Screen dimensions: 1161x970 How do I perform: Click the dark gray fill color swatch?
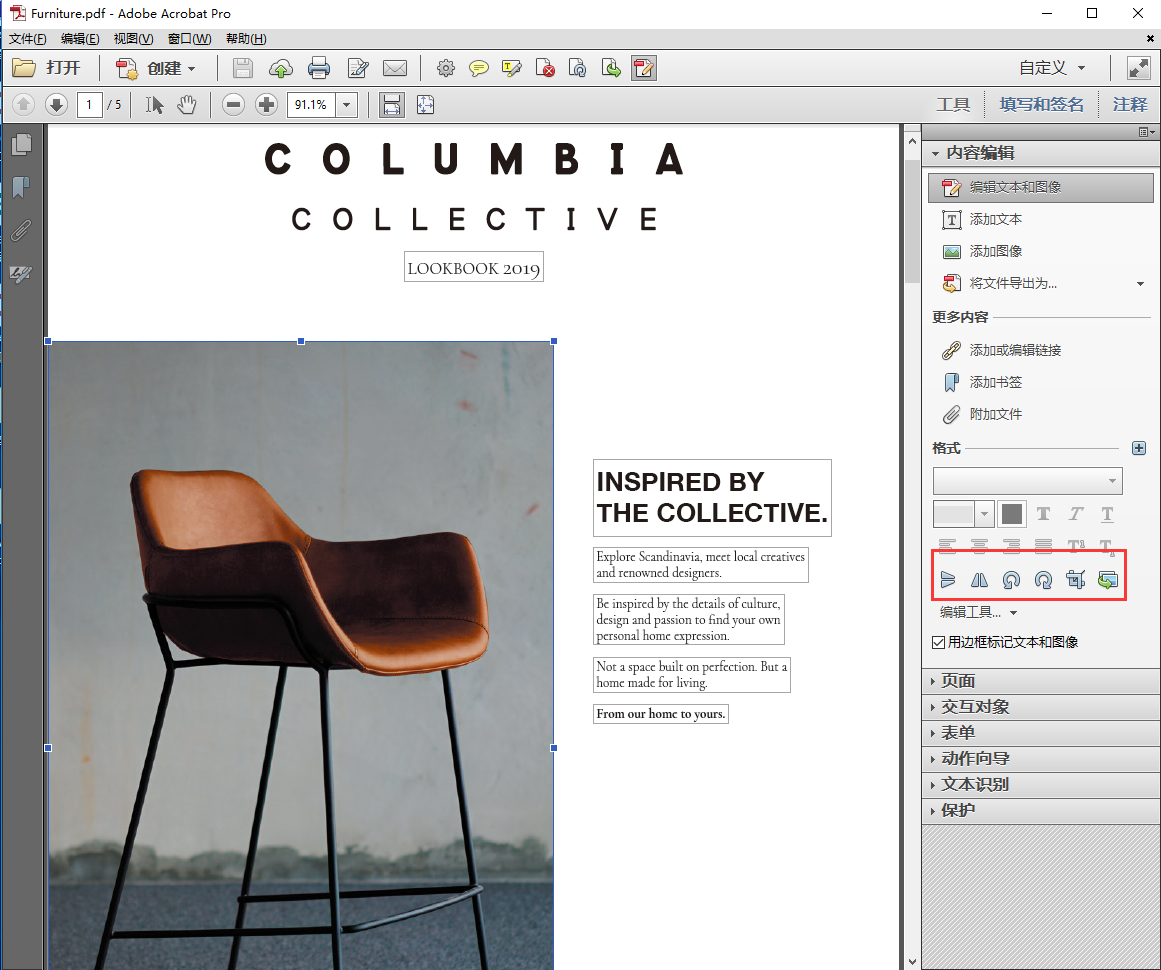click(x=1012, y=514)
